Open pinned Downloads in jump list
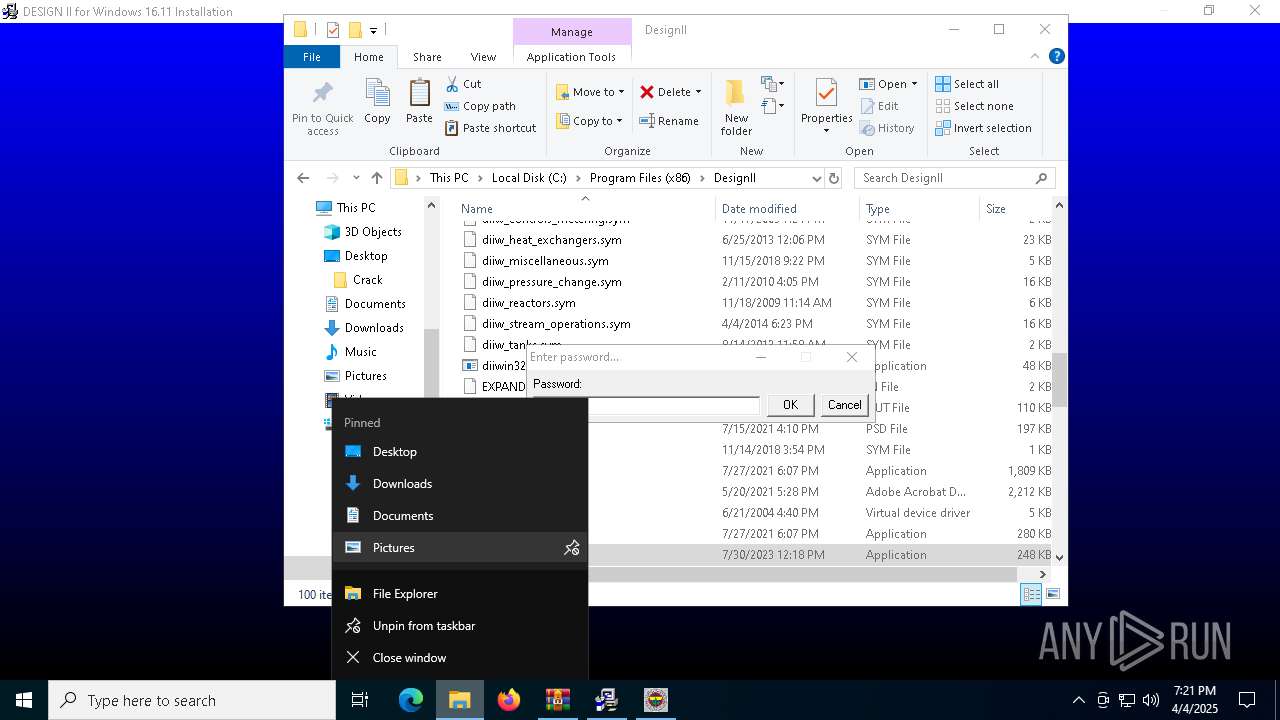Viewport: 1280px width, 720px height. [x=459, y=484]
